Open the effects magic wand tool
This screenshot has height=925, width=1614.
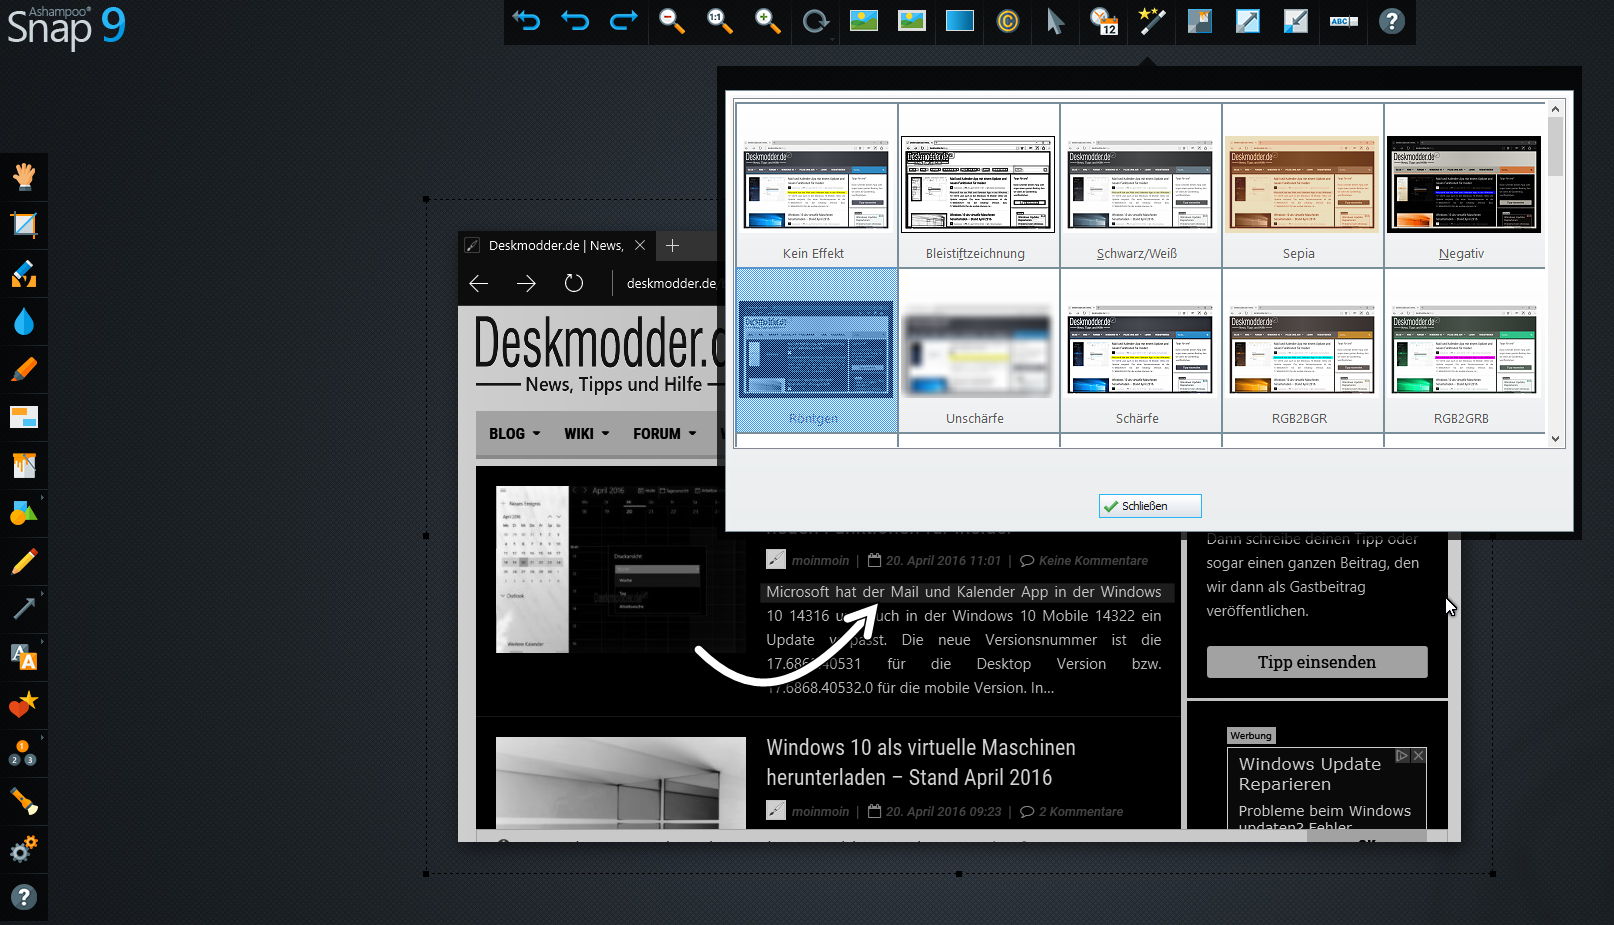[1151, 21]
